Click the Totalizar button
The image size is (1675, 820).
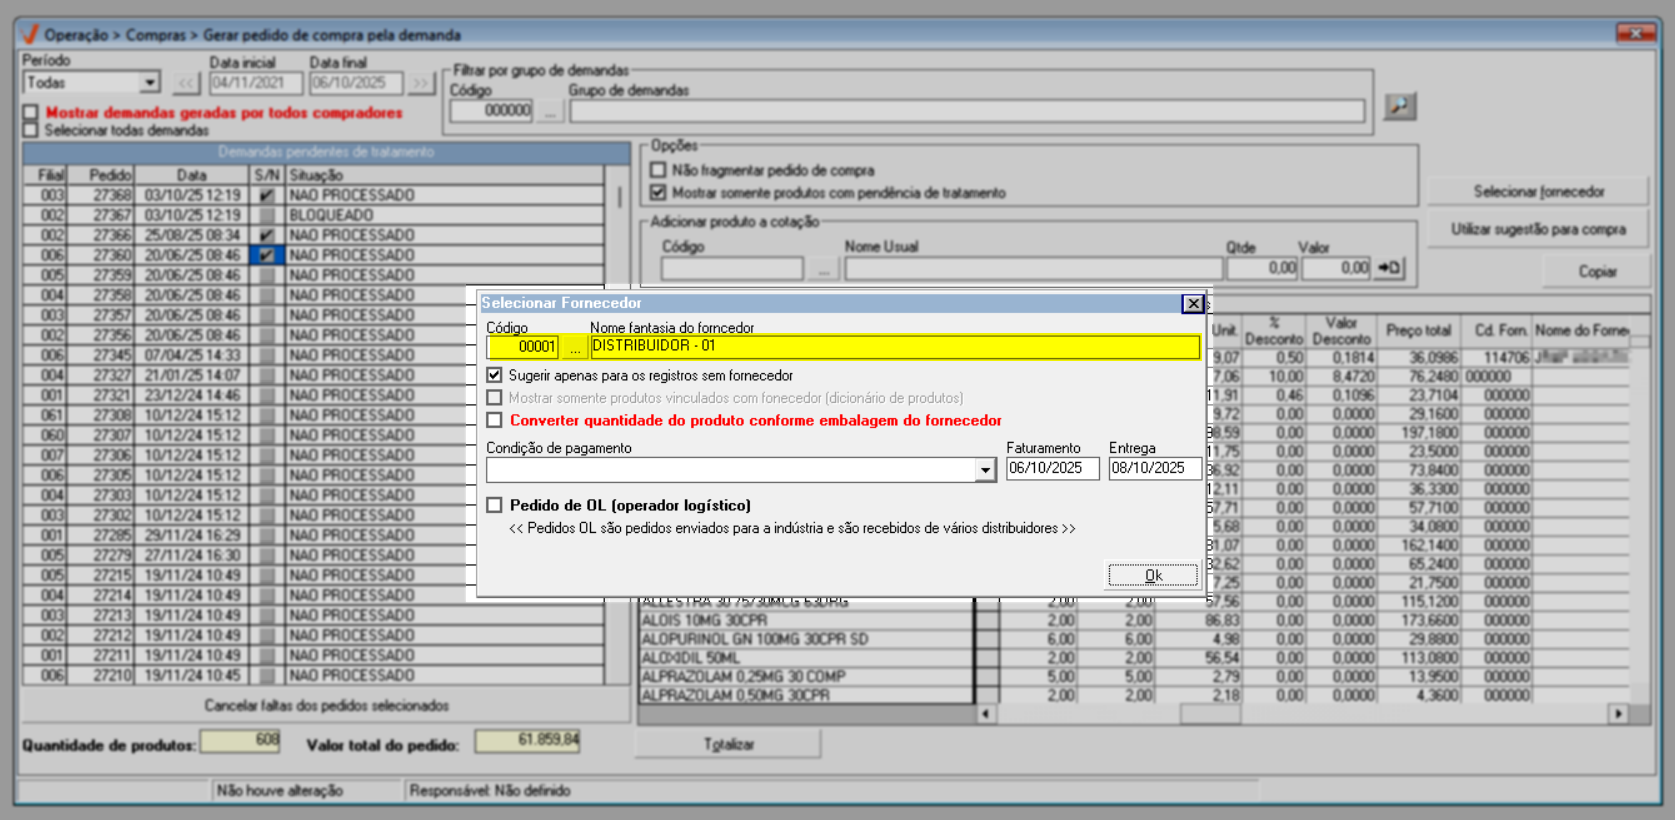(x=728, y=744)
